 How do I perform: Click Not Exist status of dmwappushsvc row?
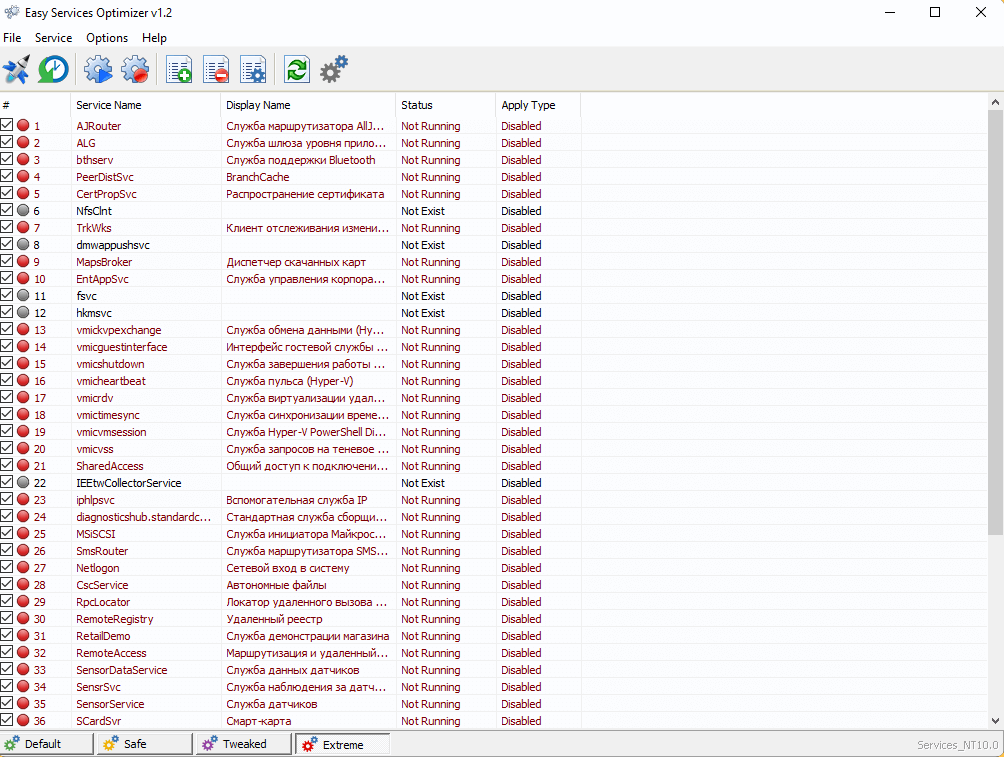(x=423, y=245)
